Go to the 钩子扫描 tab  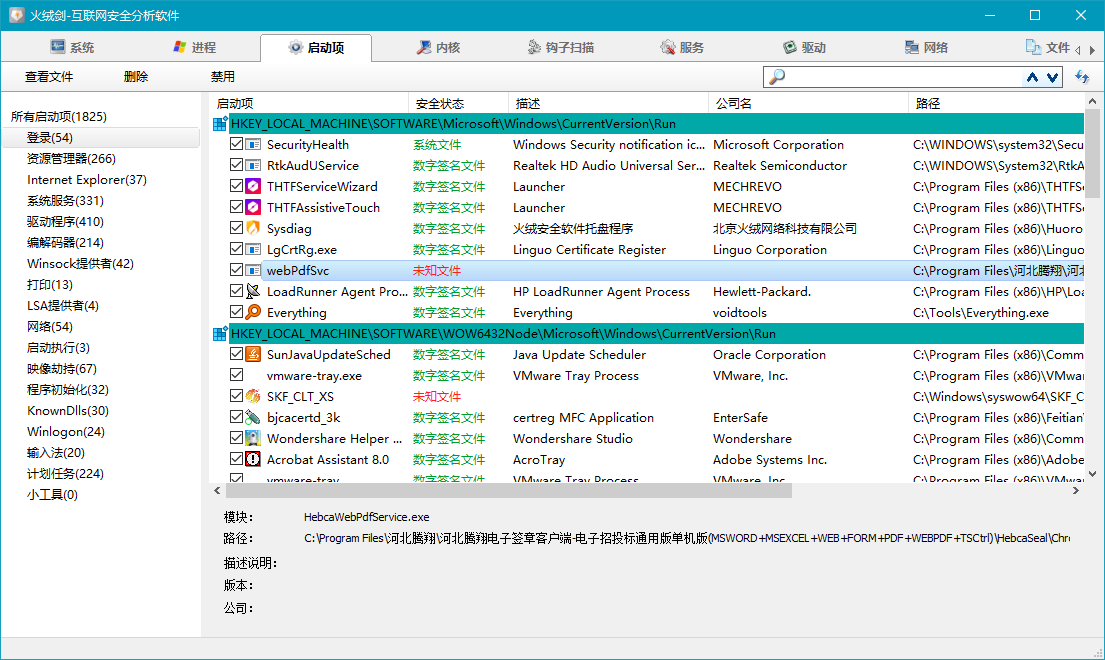pos(560,47)
